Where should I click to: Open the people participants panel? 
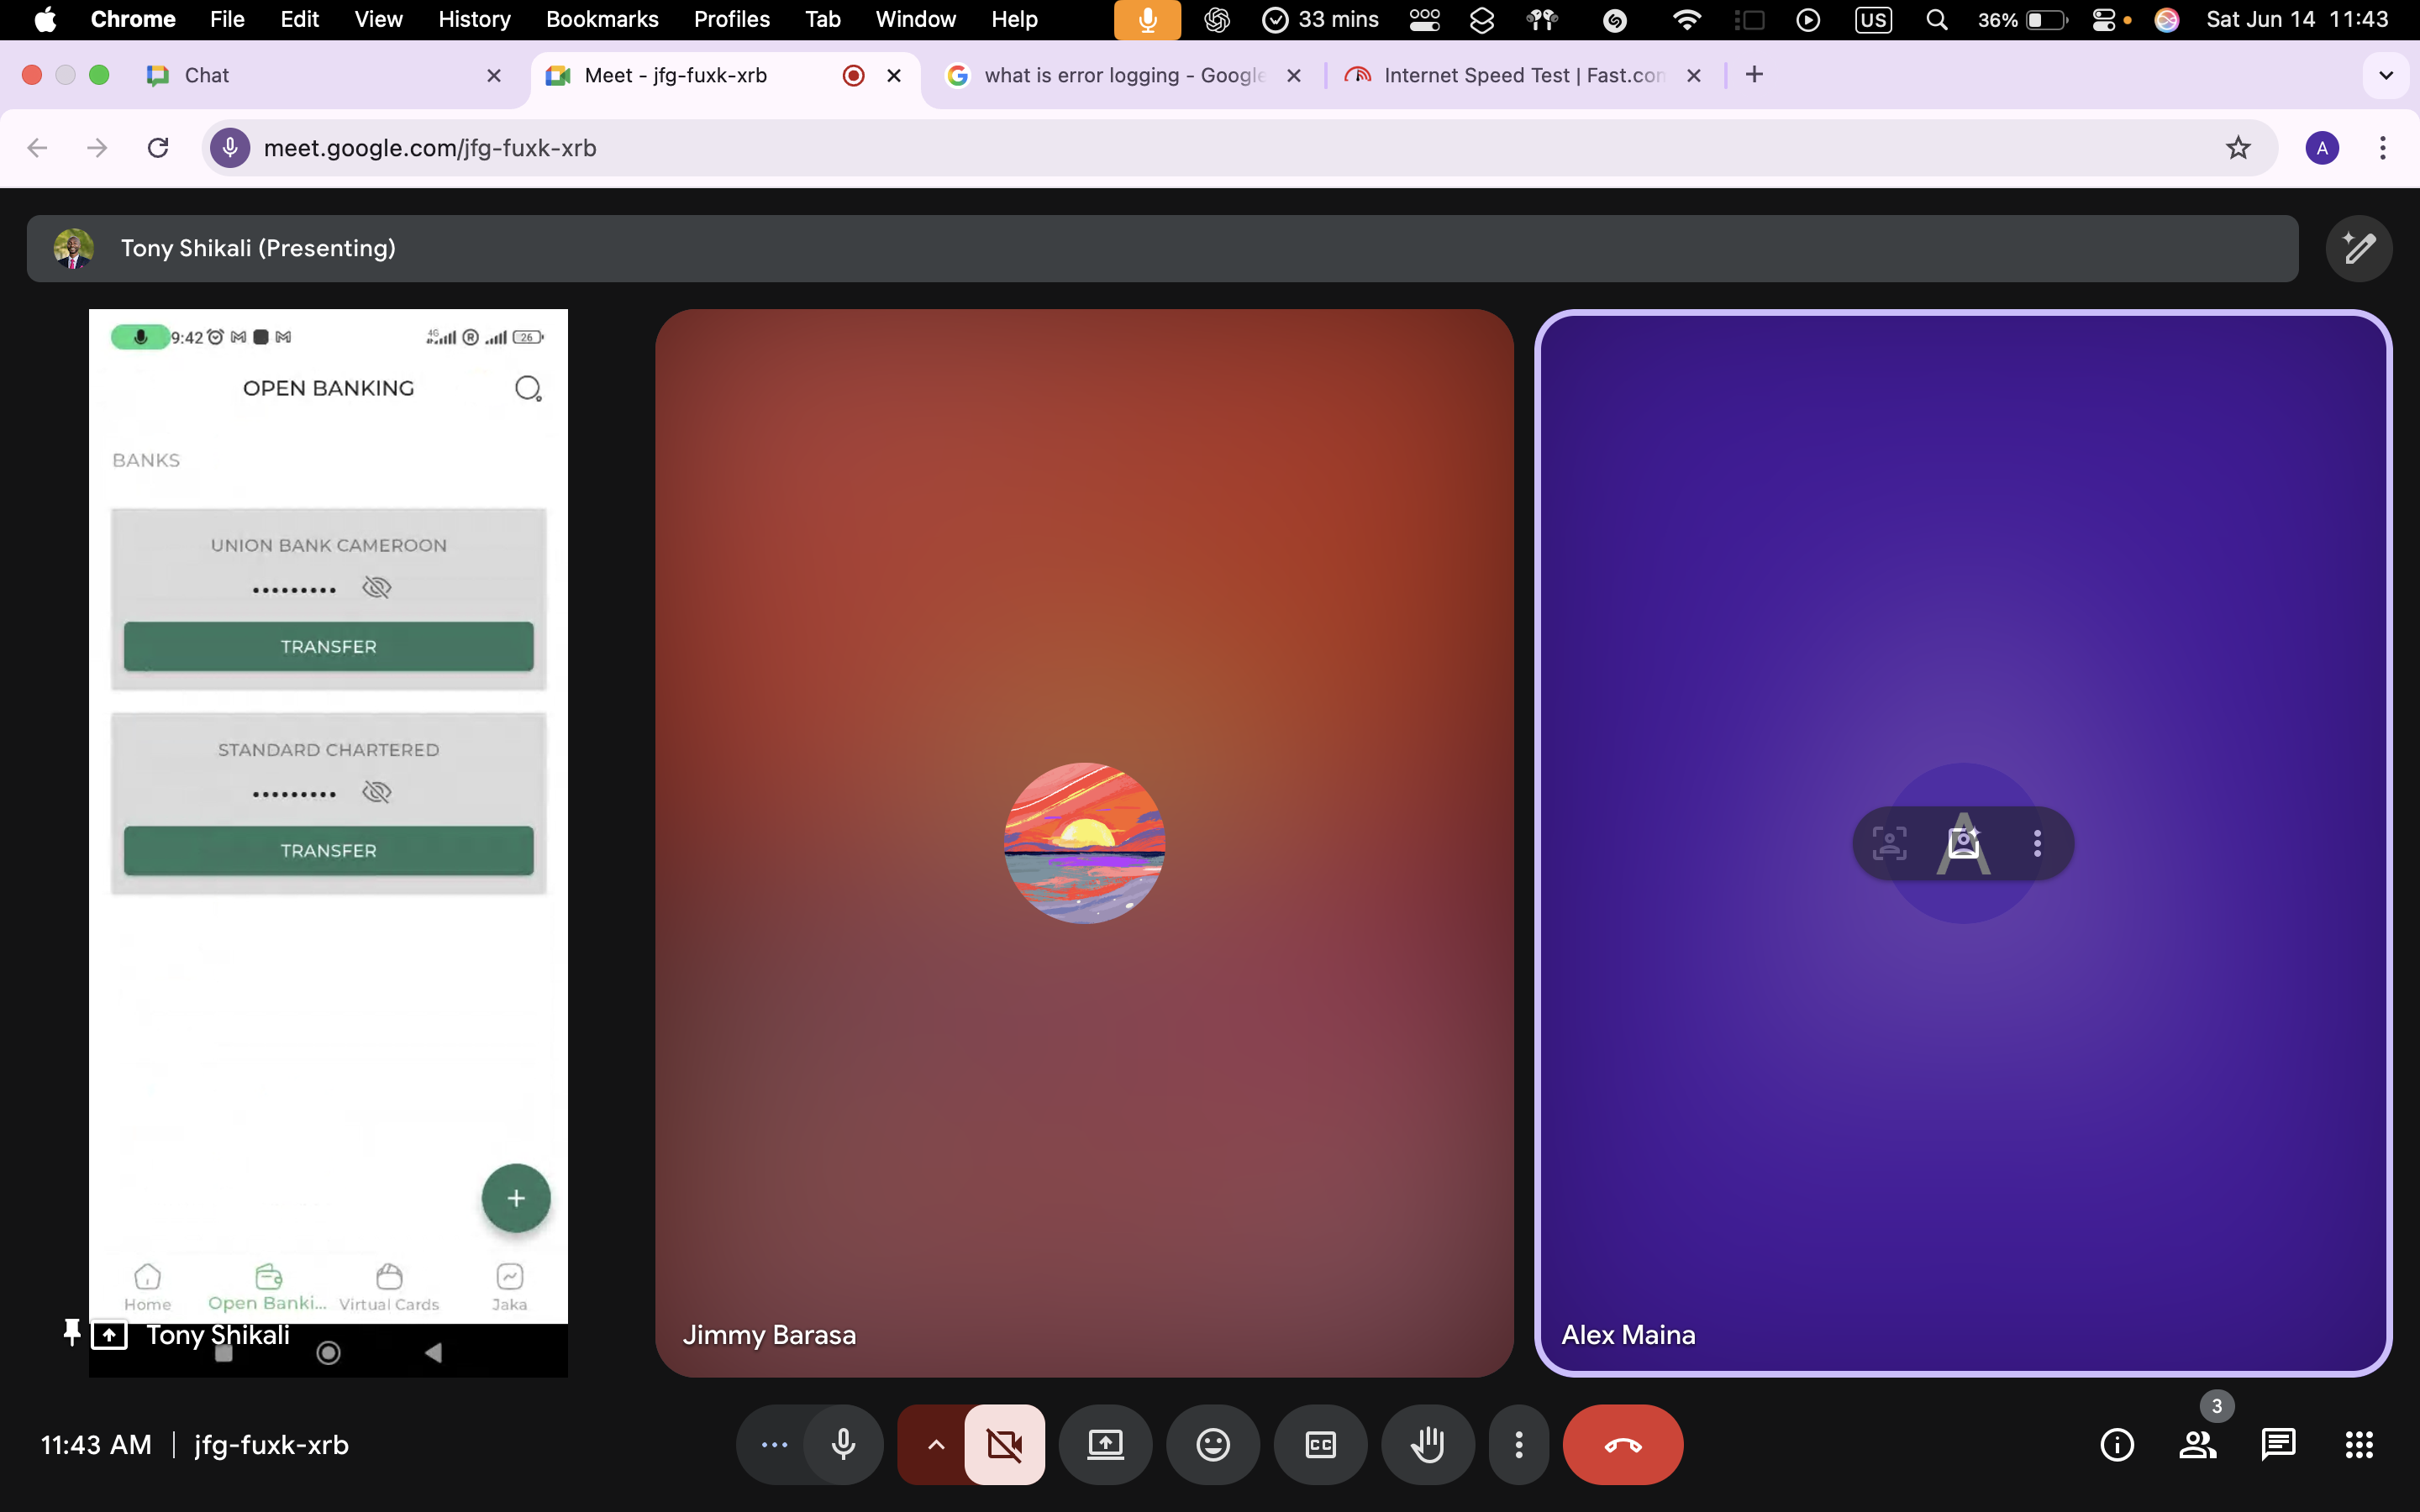pyautogui.click(x=2197, y=1444)
